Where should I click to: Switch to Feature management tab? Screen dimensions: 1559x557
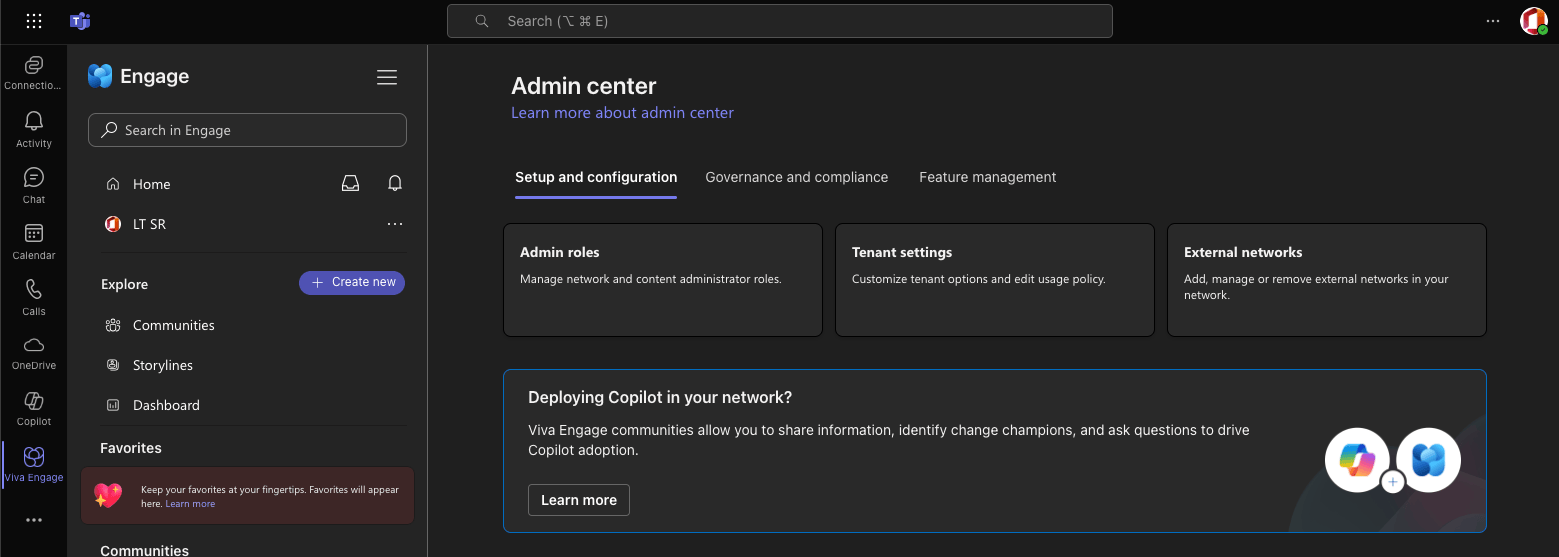988,177
